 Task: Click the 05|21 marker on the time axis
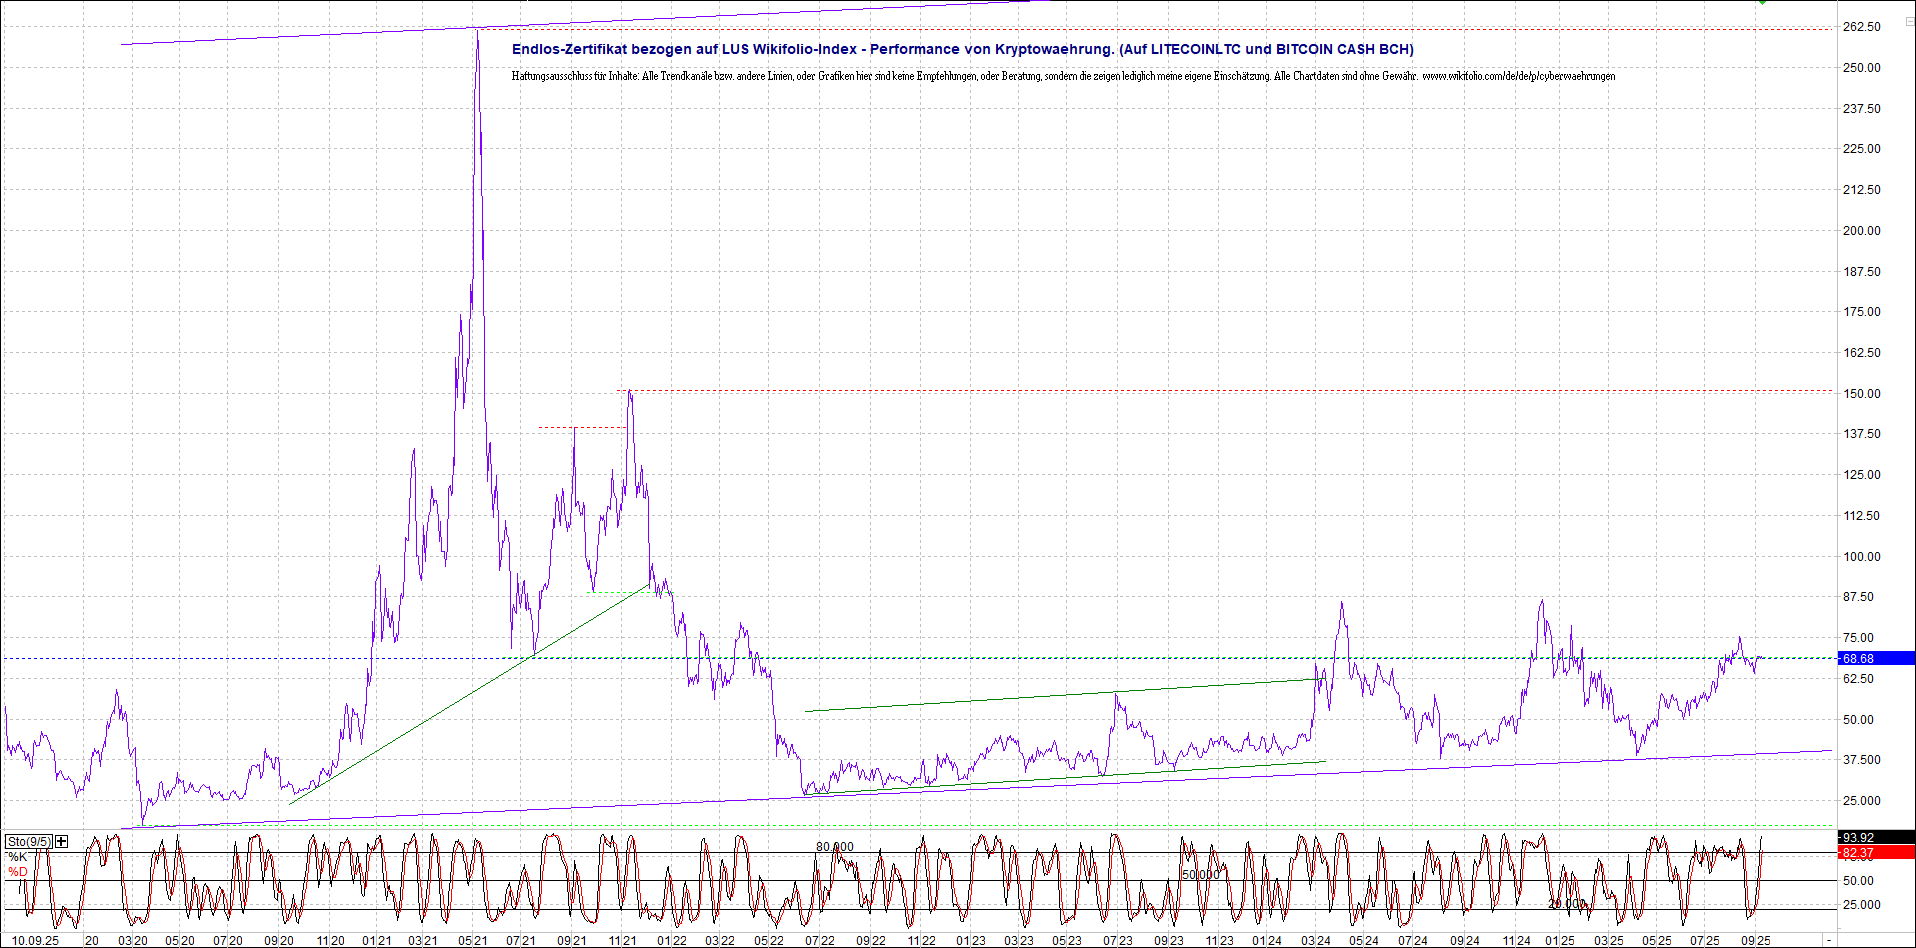tap(473, 941)
